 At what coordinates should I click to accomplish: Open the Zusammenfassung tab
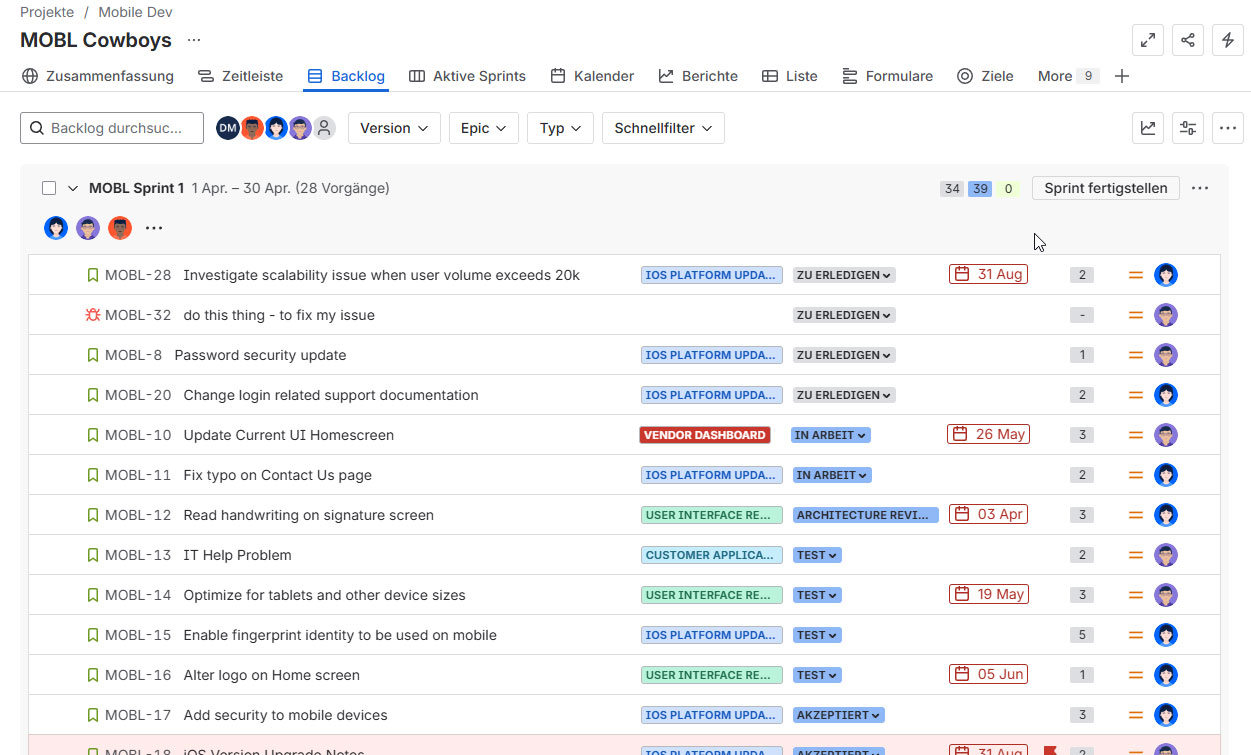click(98, 76)
